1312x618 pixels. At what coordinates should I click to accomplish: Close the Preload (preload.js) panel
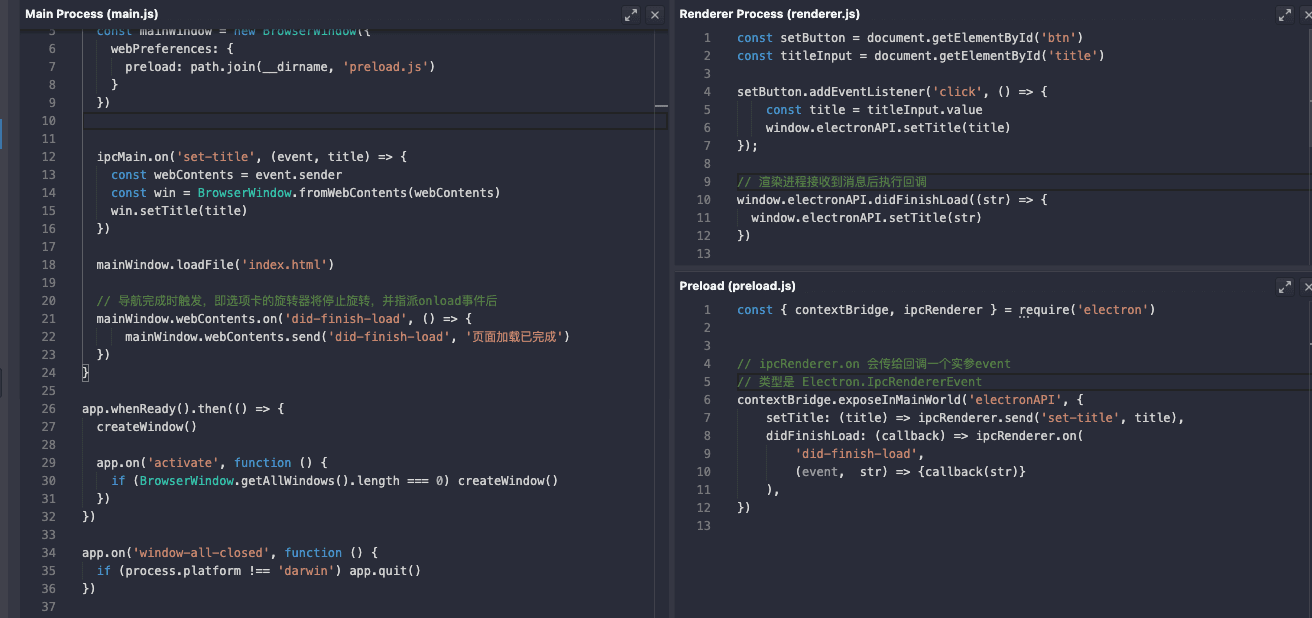tap(1307, 286)
